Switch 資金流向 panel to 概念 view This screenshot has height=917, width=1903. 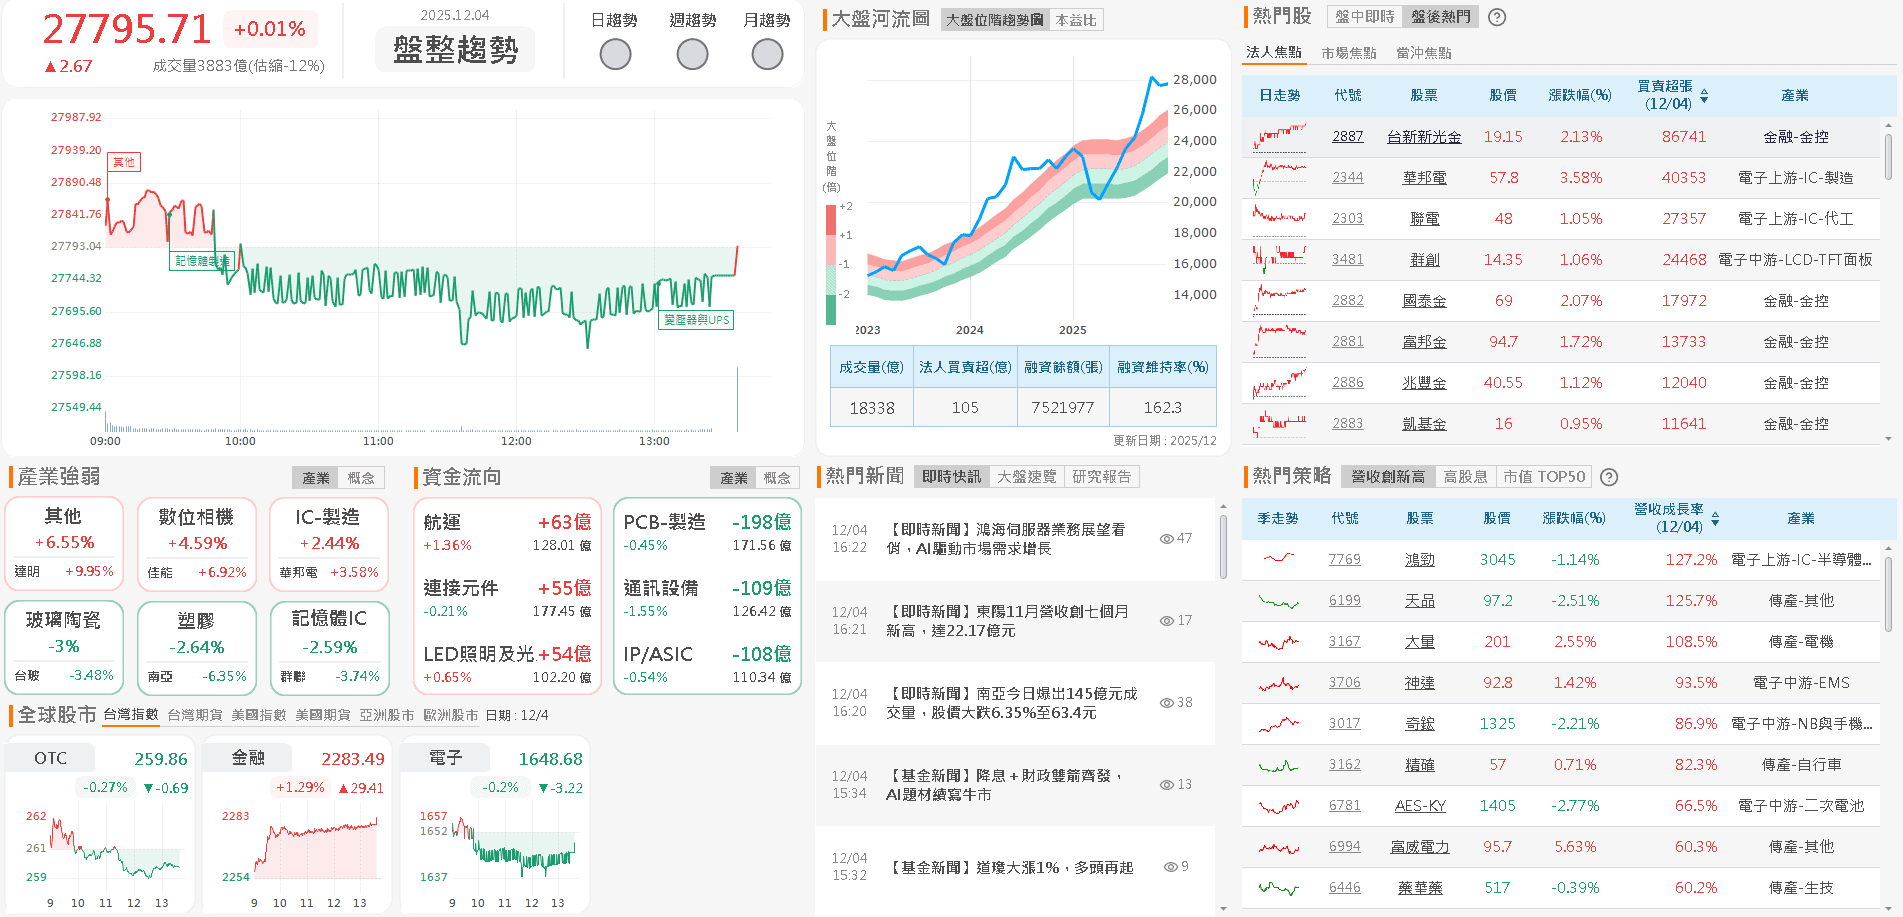point(779,477)
